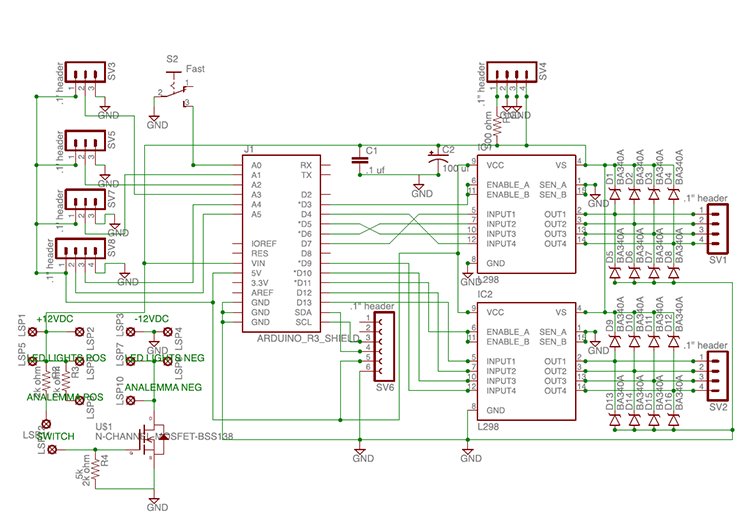Viewport: 750px width, 530px height.
Task: Click the *D9 pin label on J1
Action: 304,264
